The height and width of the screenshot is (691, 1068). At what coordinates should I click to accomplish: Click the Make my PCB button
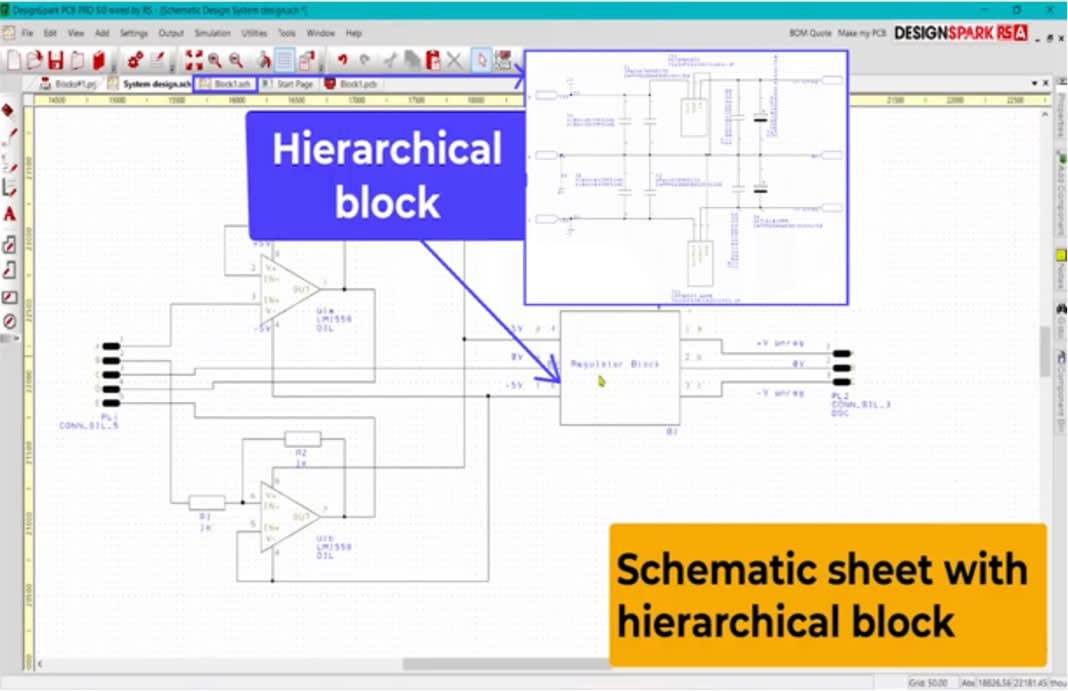pyautogui.click(x=862, y=33)
